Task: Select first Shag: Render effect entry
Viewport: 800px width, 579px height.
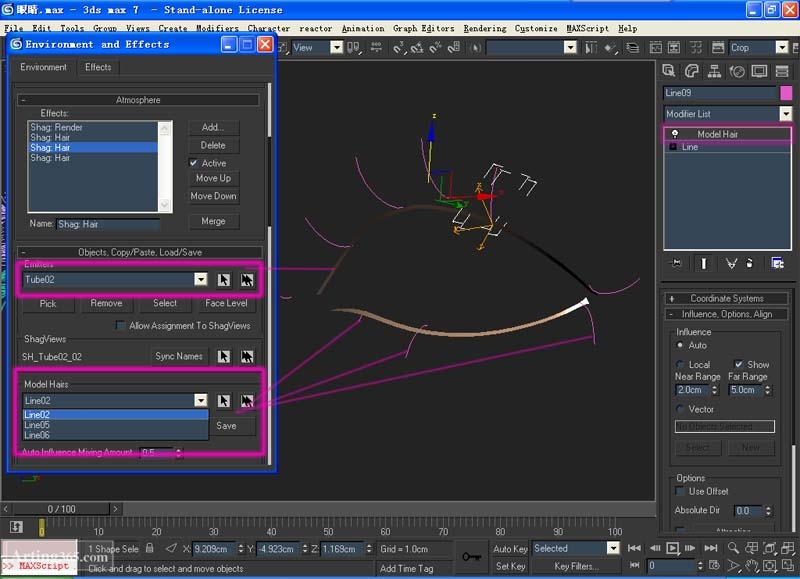Action: tap(93, 128)
